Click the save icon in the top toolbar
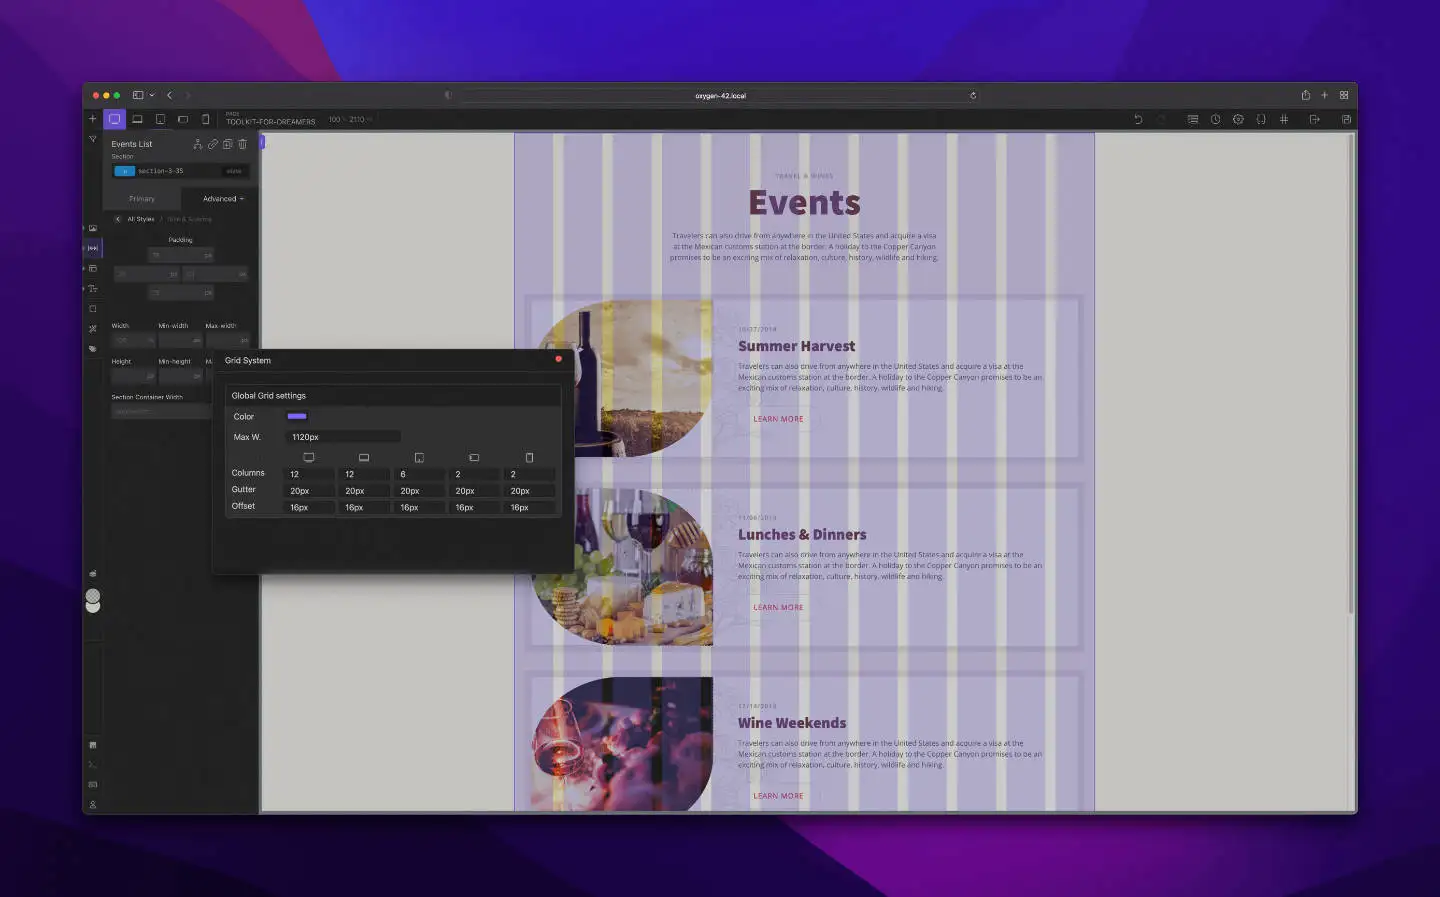The image size is (1440, 897). [1346, 119]
